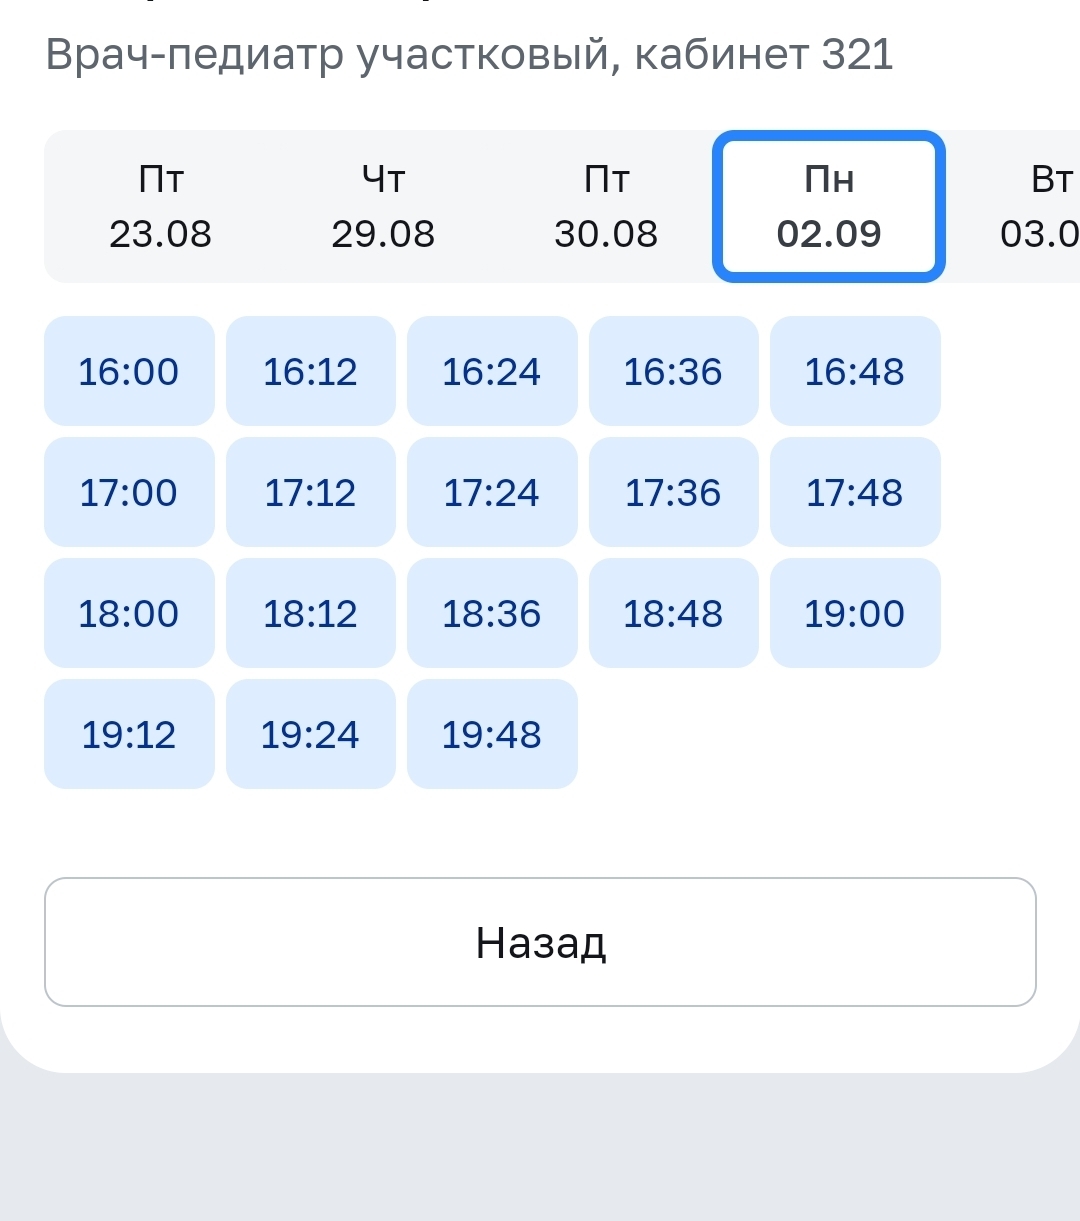Tap the 17:00 time slot
The image size is (1080, 1221).
pos(129,493)
